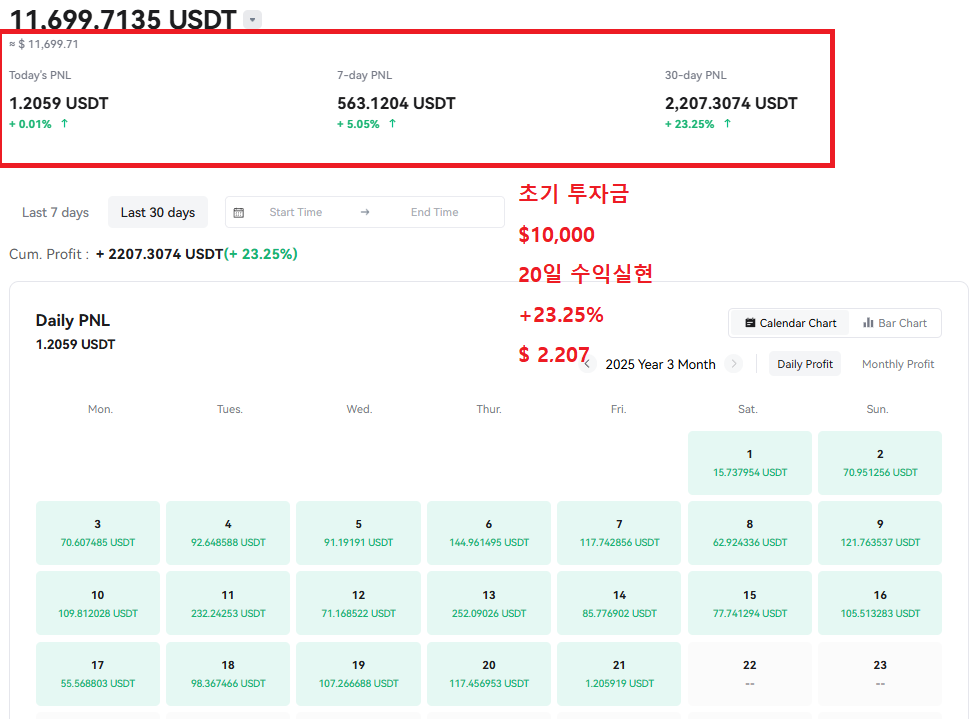Go to the next month arrow
This screenshot has height=719, width=978.
click(x=734, y=364)
